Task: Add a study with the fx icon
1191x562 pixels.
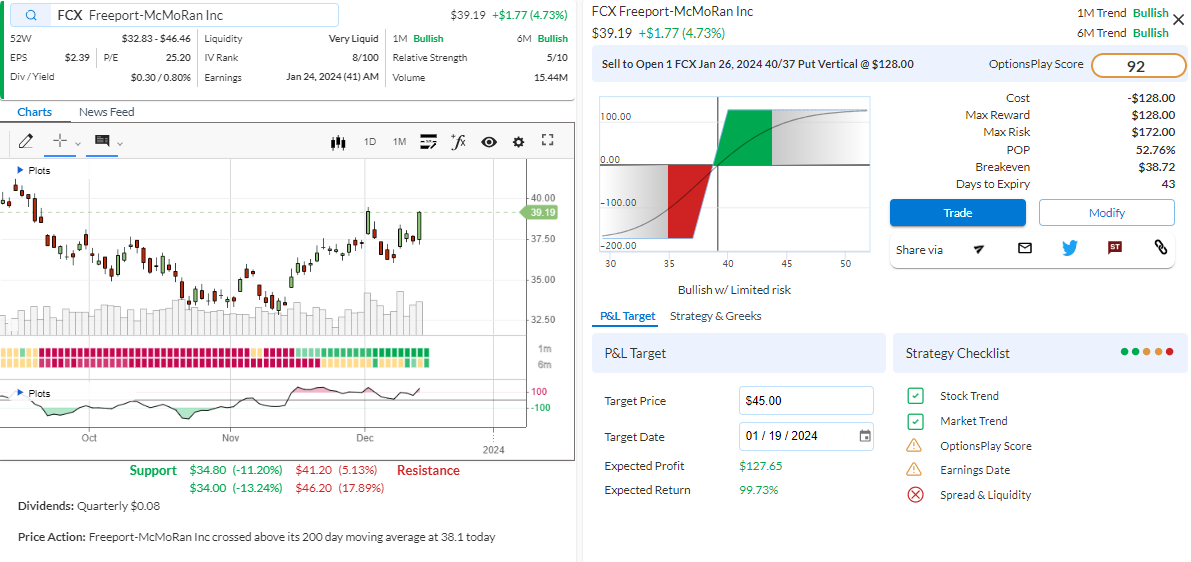Action: 458,141
